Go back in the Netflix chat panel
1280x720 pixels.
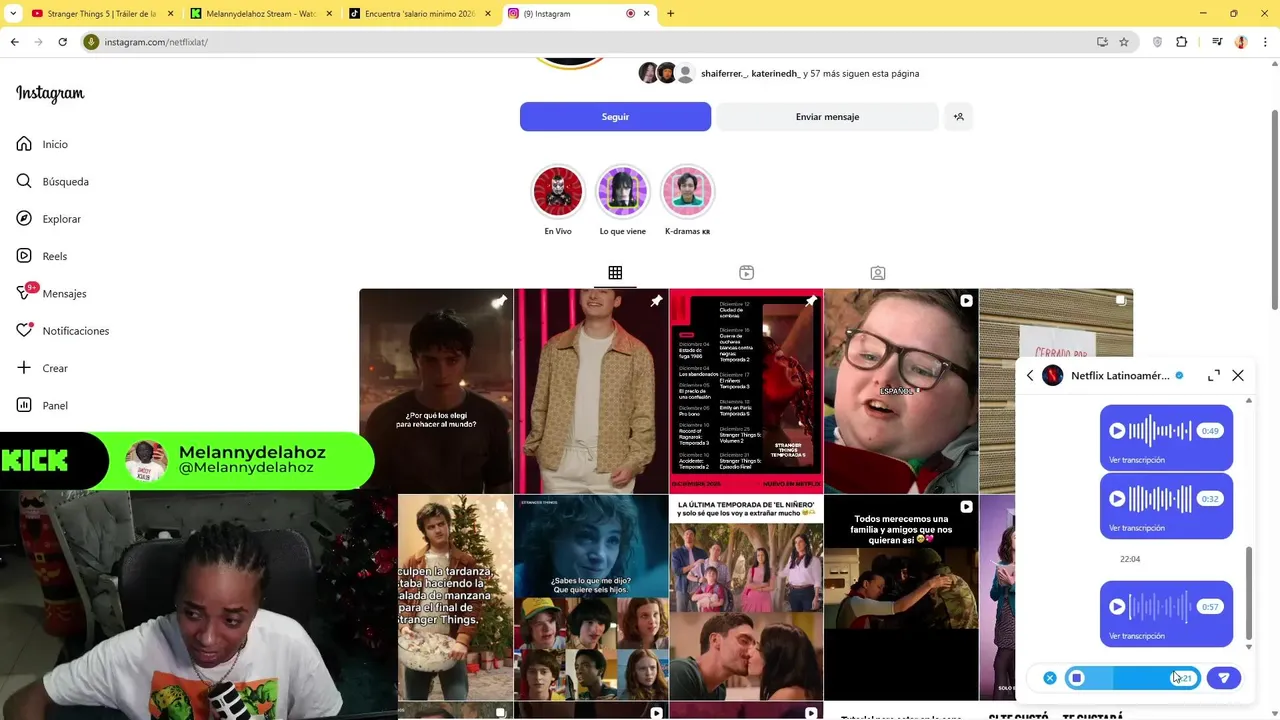[1030, 375]
